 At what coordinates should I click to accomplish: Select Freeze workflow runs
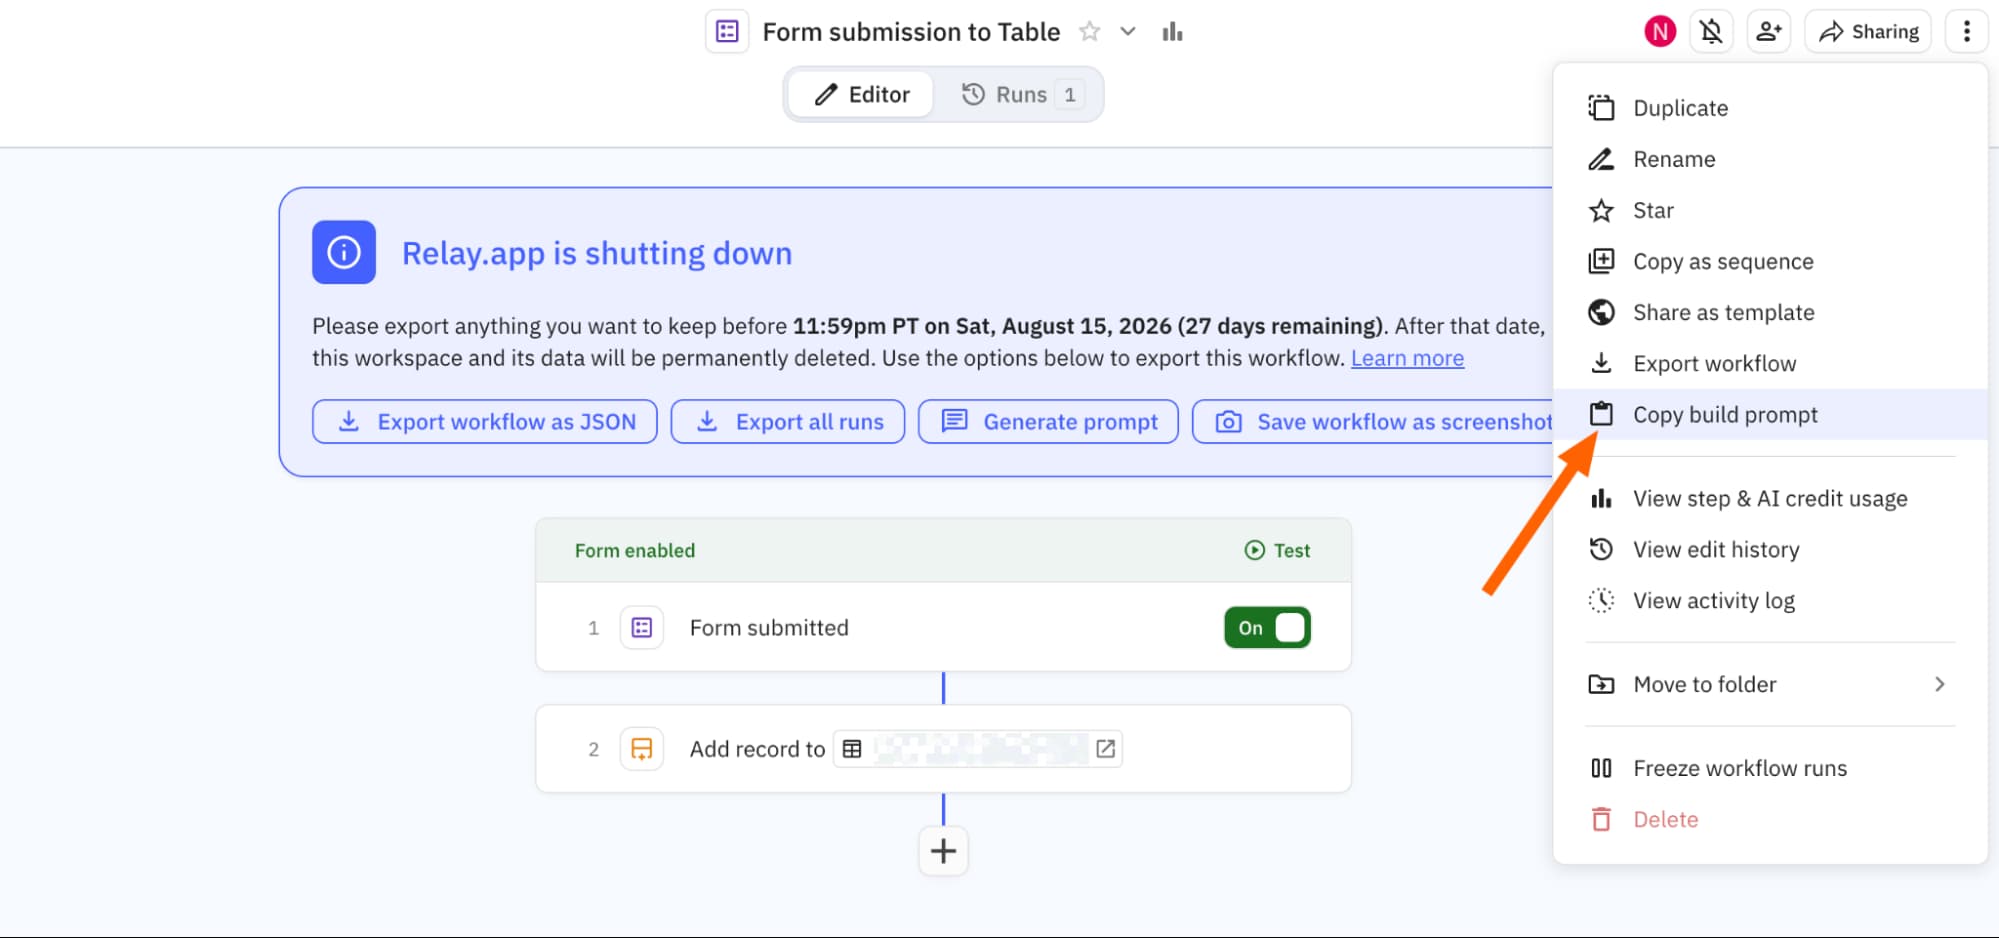click(x=1769, y=768)
